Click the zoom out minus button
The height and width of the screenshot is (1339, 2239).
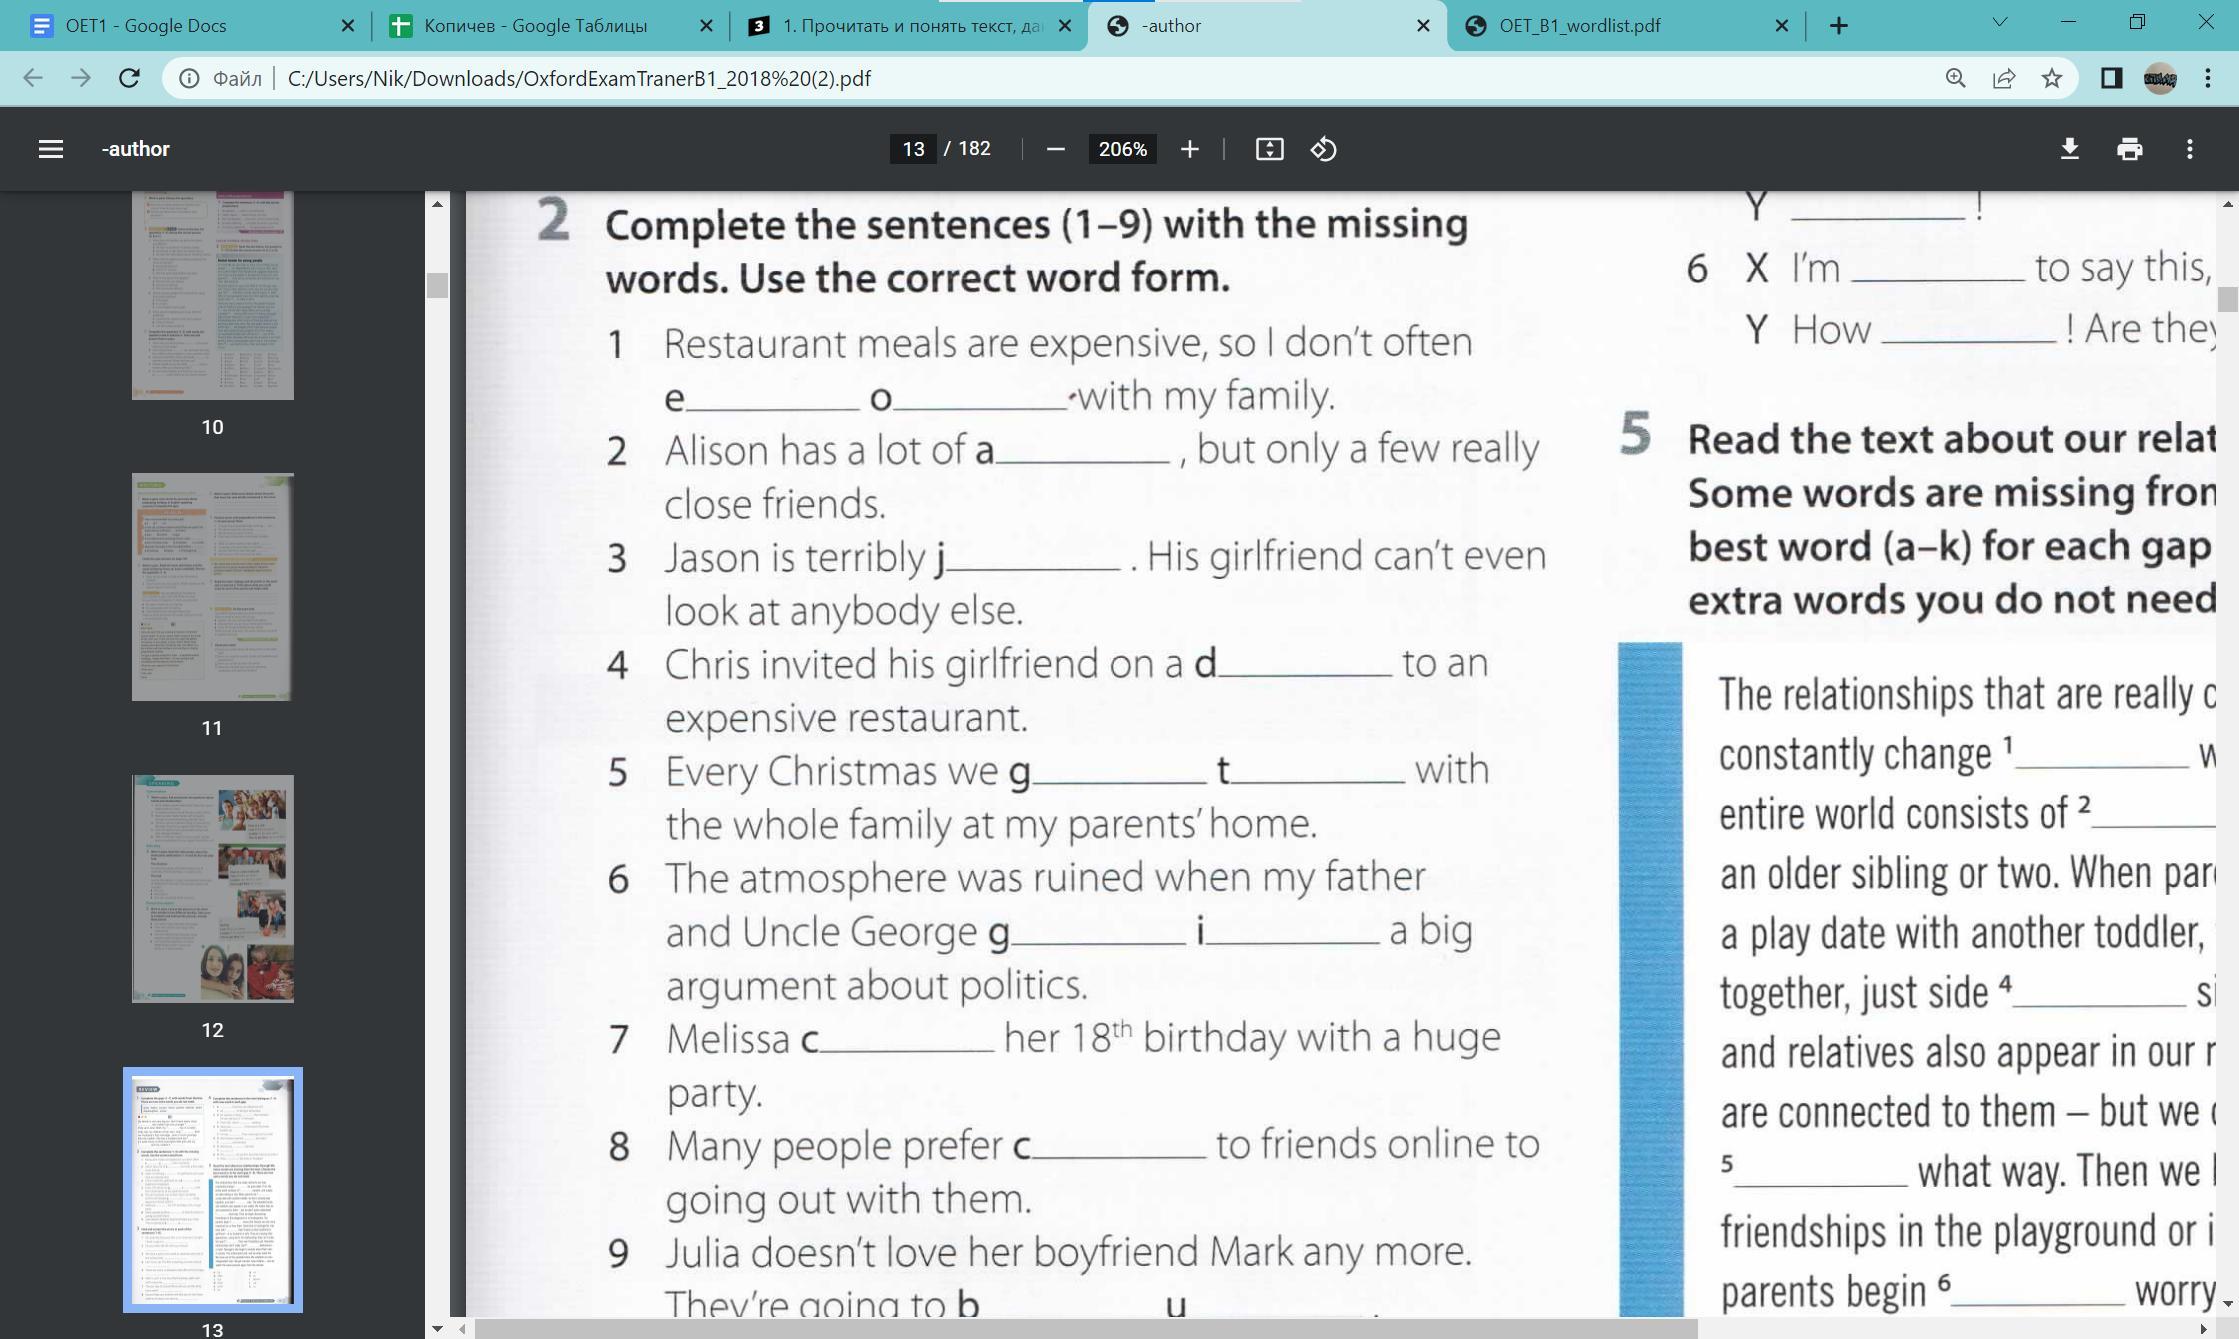pos(1055,149)
